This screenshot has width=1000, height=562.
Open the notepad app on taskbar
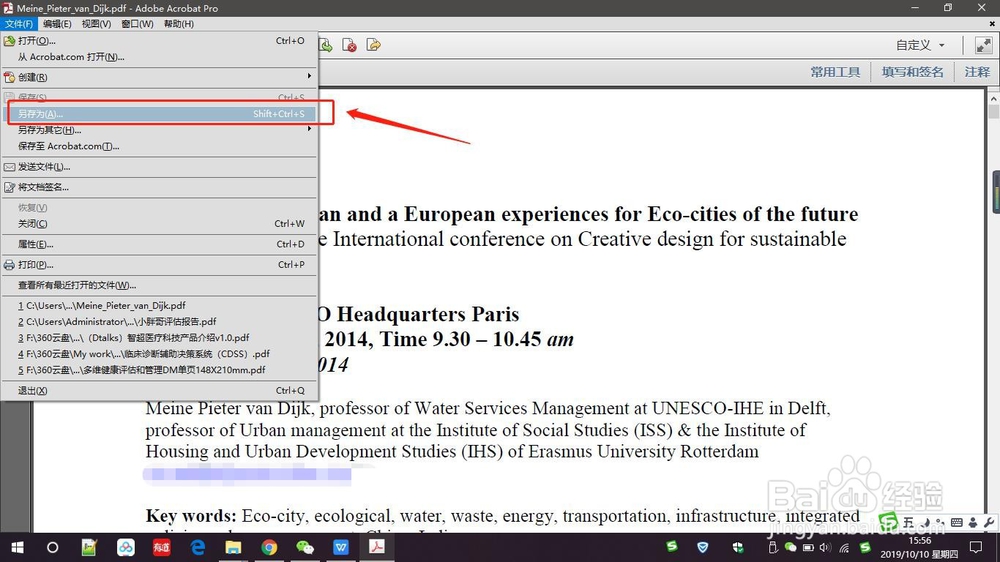coord(89,547)
